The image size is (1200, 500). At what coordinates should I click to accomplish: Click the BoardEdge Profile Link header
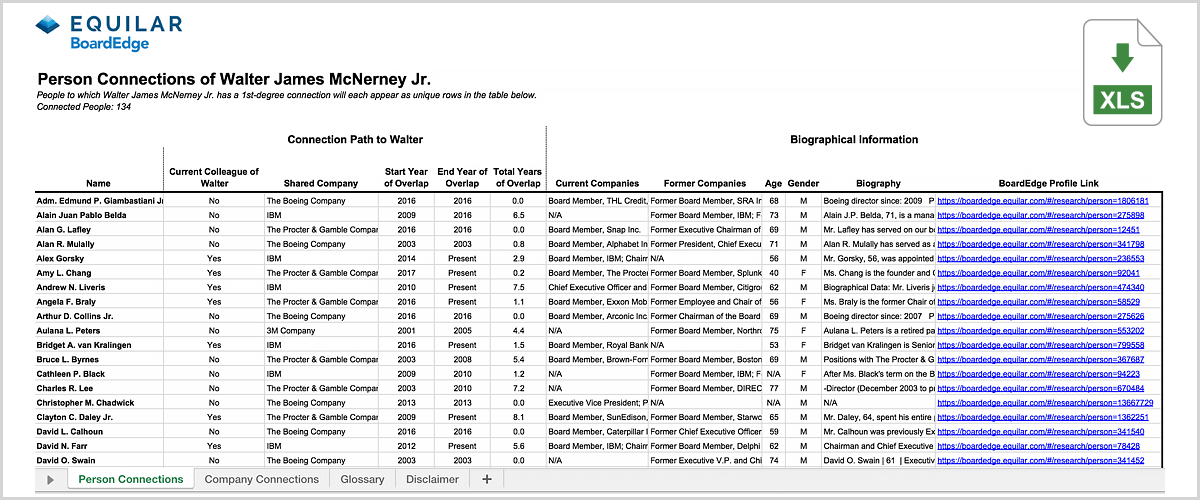(x=1048, y=184)
